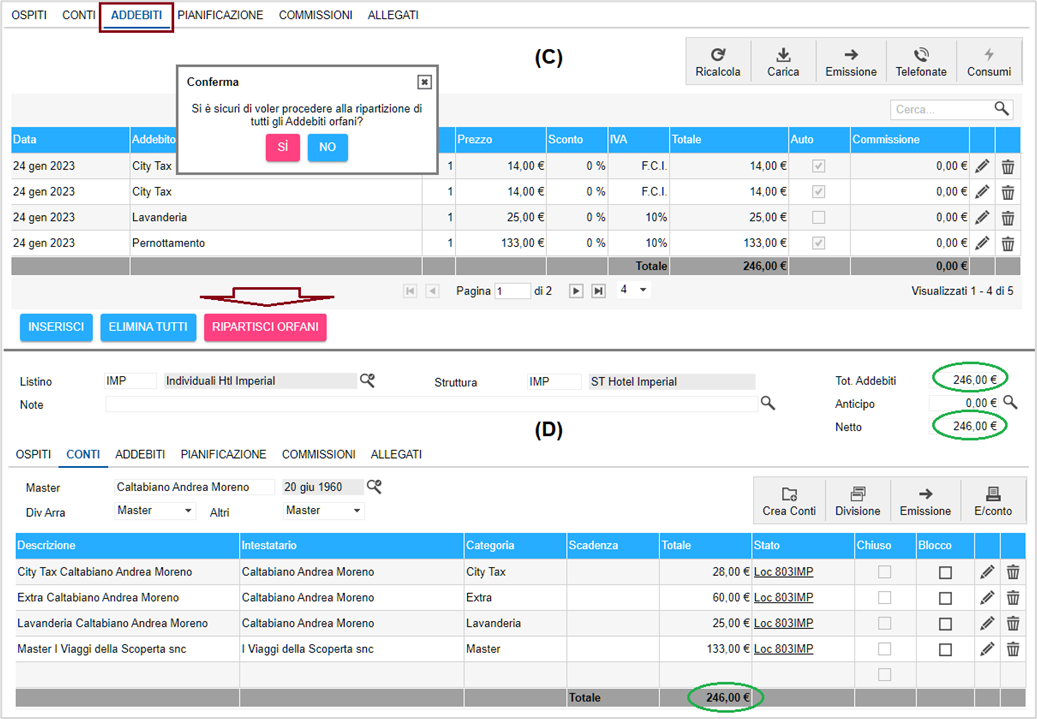Click the Consumi lightning icon
The width and height of the screenshot is (1037, 719).
pyautogui.click(x=989, y=55)
